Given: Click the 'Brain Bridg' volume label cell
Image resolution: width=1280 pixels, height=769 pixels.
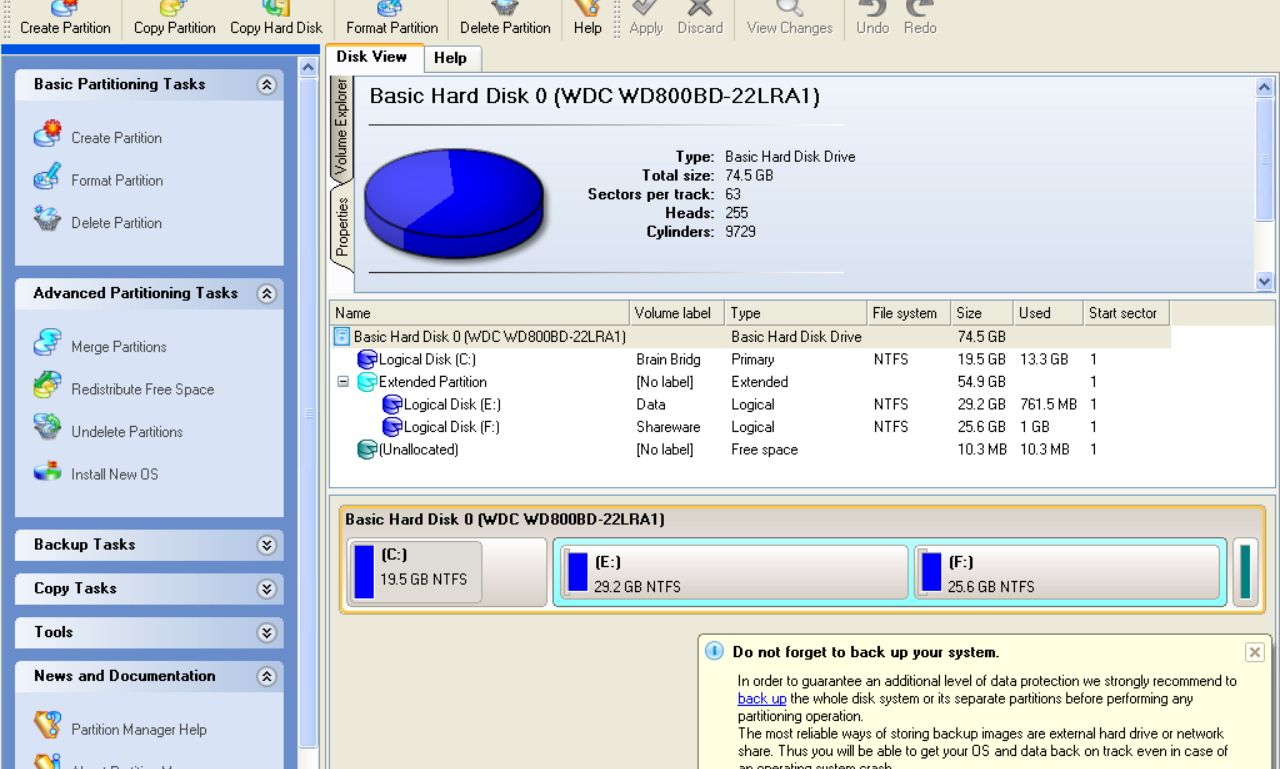Looking at the screenshot, I should [668, 360].
